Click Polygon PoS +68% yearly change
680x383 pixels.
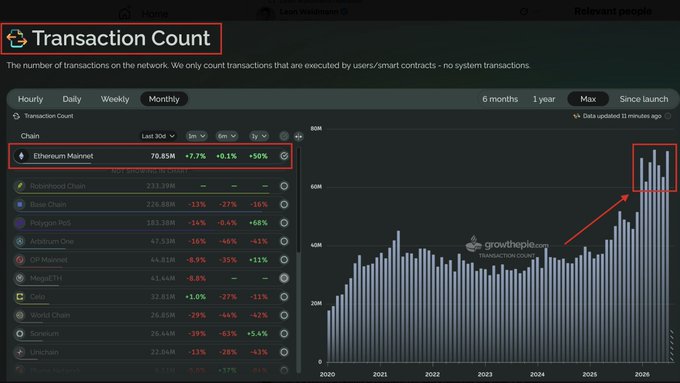258,223
